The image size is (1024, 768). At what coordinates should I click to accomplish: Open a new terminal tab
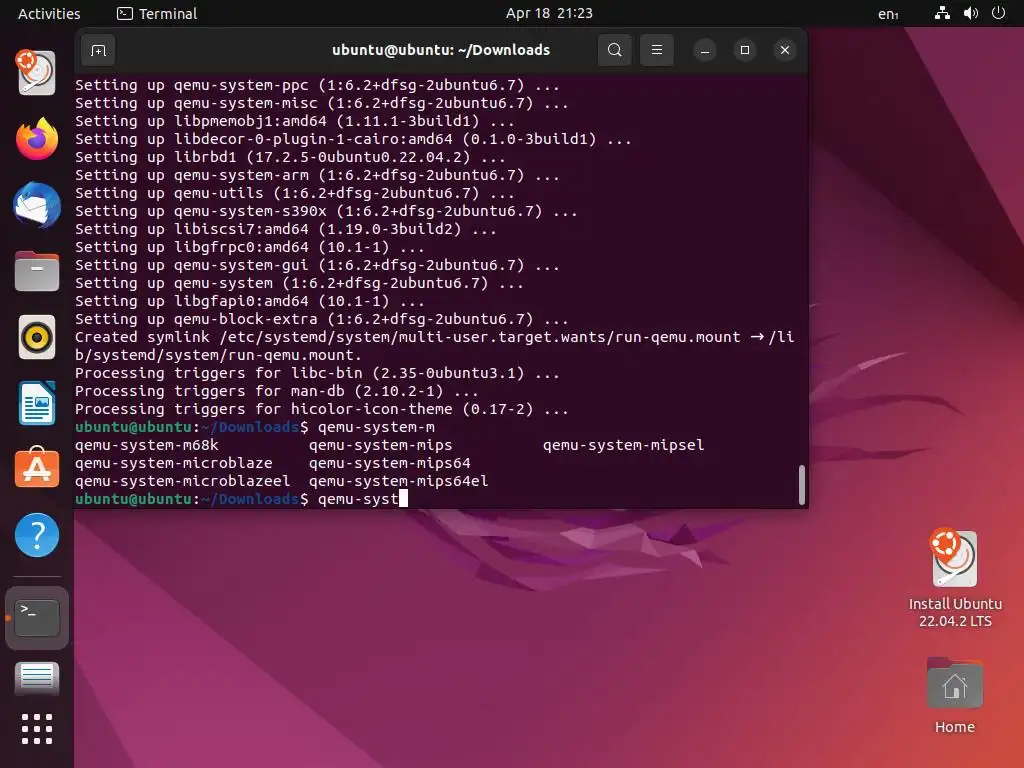coord(99,50)
